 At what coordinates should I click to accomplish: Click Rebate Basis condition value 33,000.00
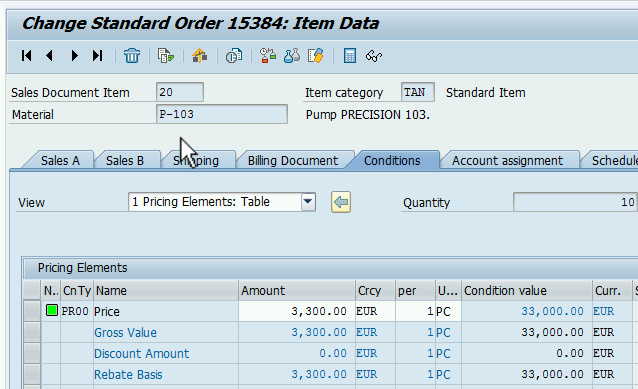[527, 374]
